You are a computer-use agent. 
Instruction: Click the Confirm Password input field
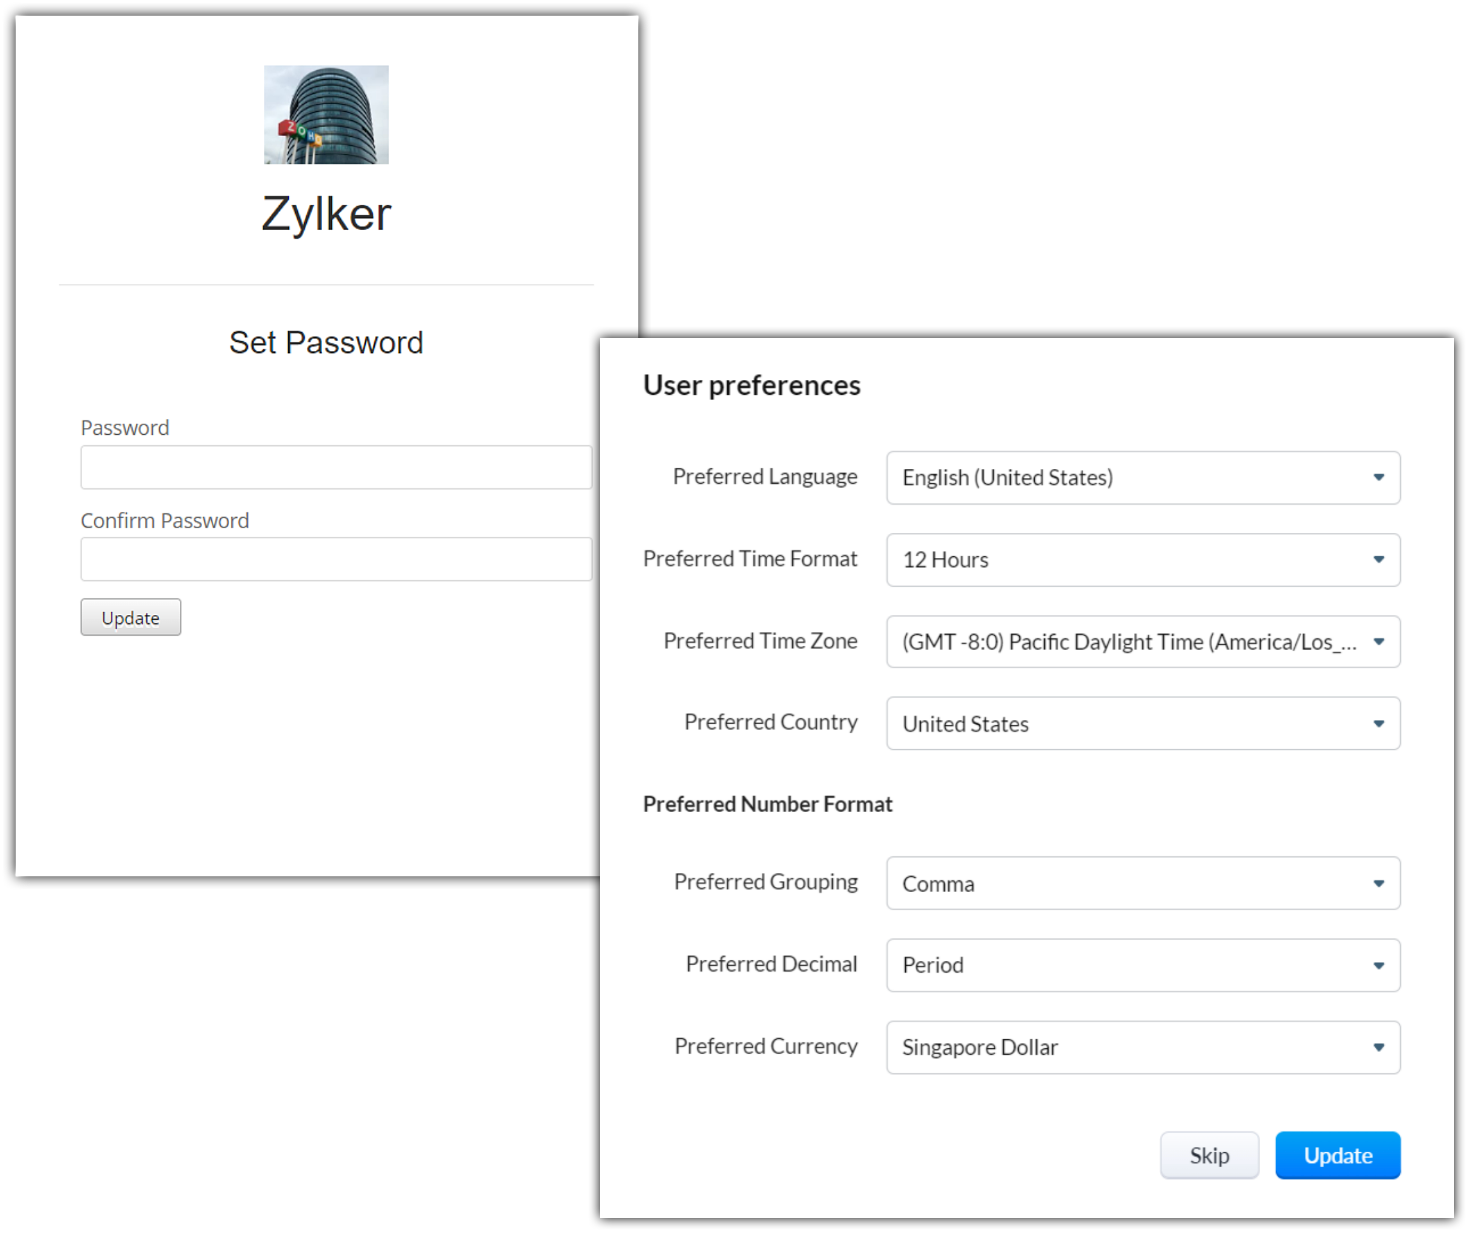tap(336, 559)
